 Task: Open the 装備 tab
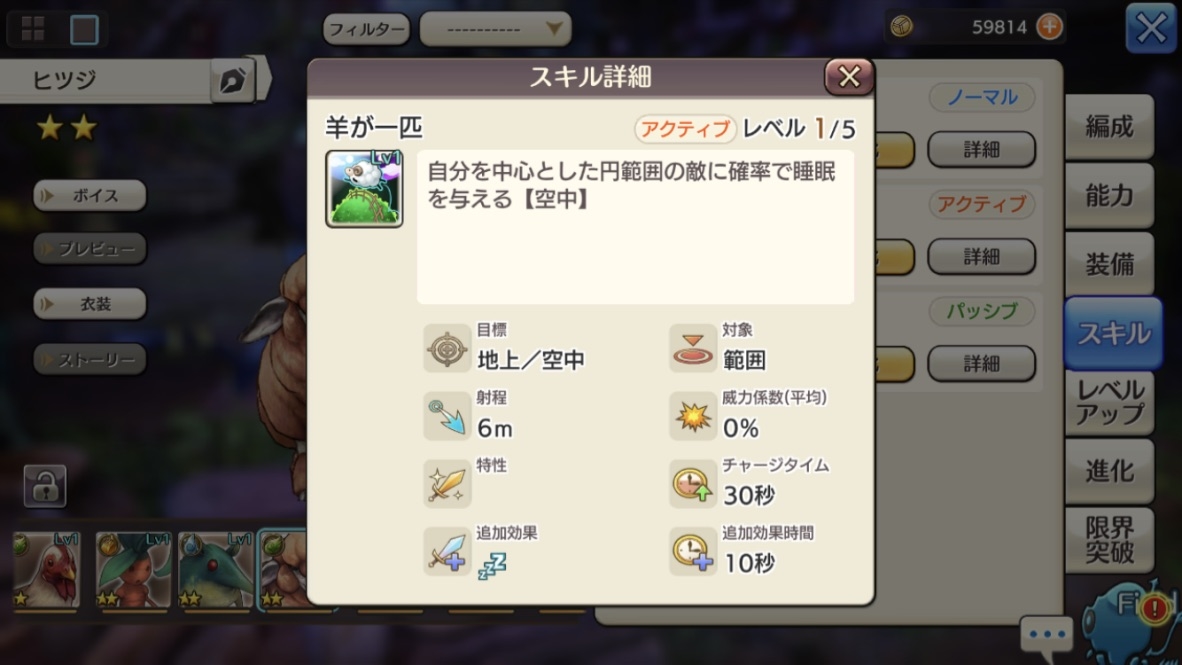pos(1109,265)
